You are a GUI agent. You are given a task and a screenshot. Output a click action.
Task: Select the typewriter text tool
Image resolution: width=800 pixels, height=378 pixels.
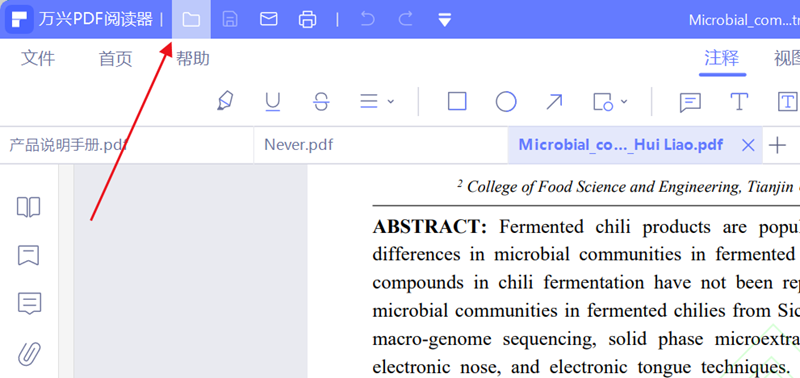click(739, 102)
